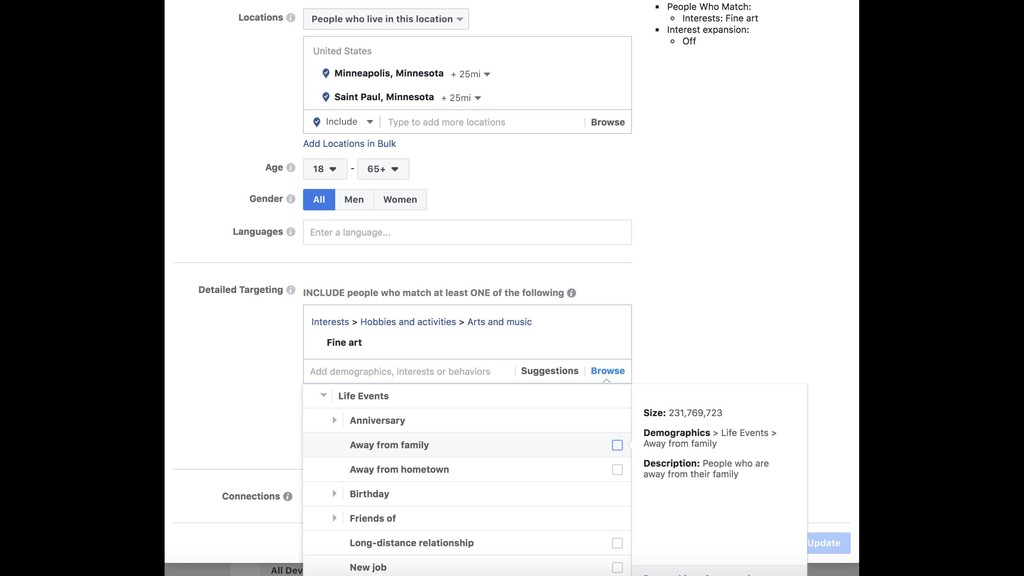
Task: Click the Languages info icon
Action: click(291, 232)
